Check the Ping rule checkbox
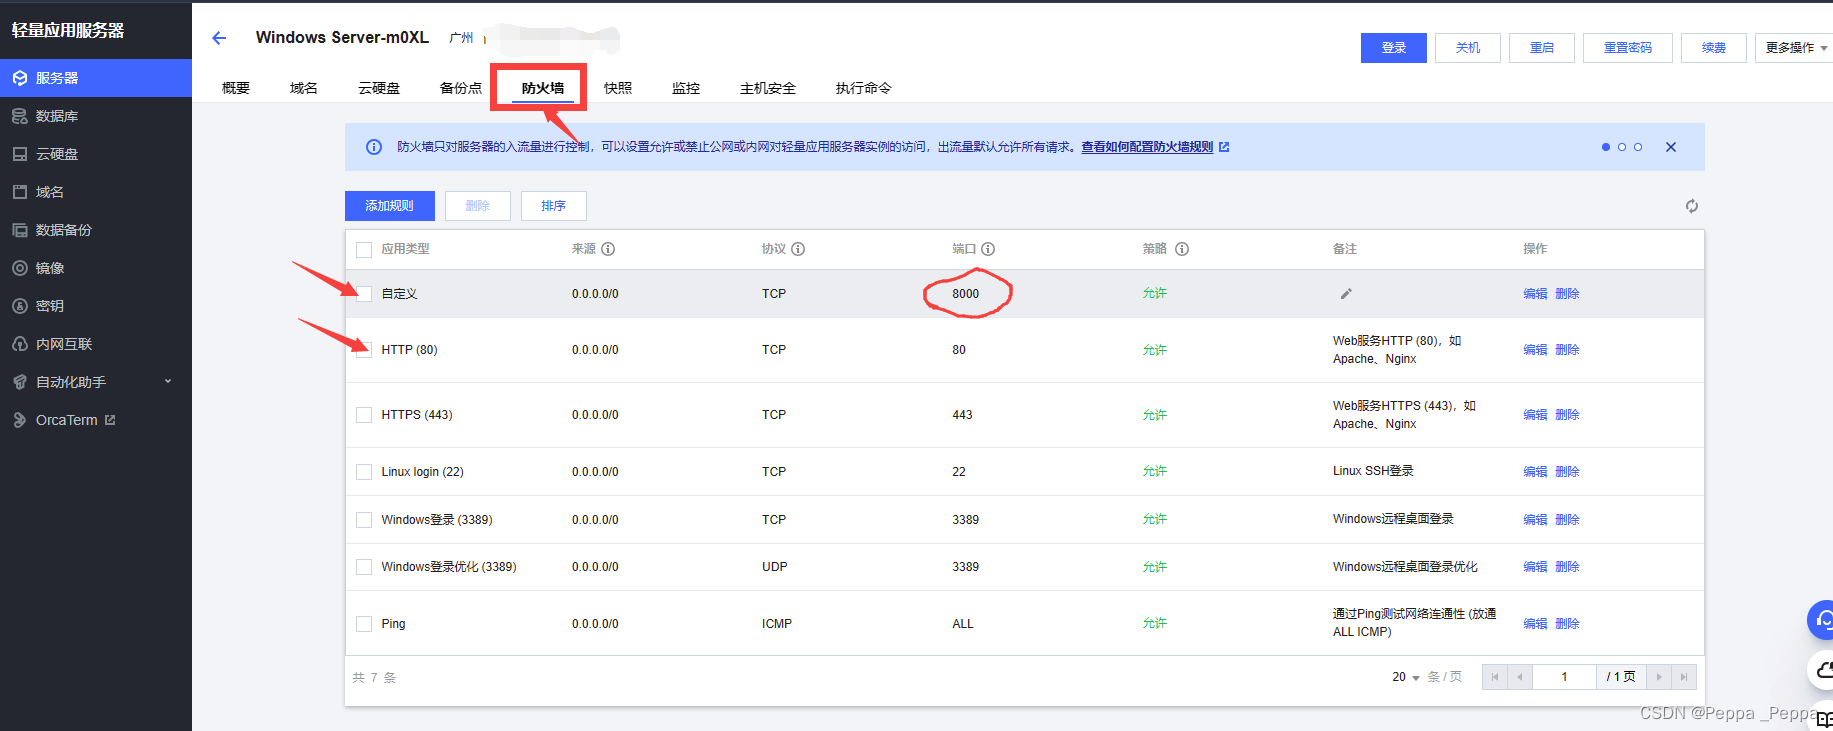This screenshot has height=731, width=1833. pyautogui.click(x=364, y=624)
